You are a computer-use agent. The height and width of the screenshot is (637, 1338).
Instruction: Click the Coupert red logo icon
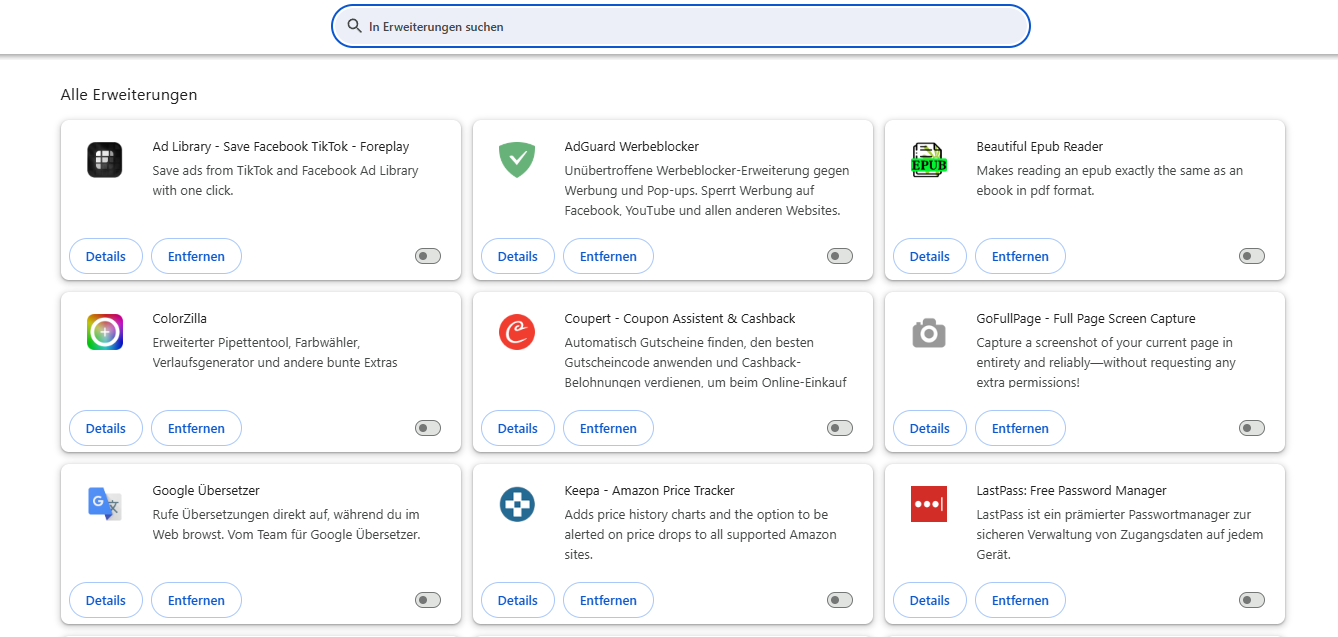[517, 332]
